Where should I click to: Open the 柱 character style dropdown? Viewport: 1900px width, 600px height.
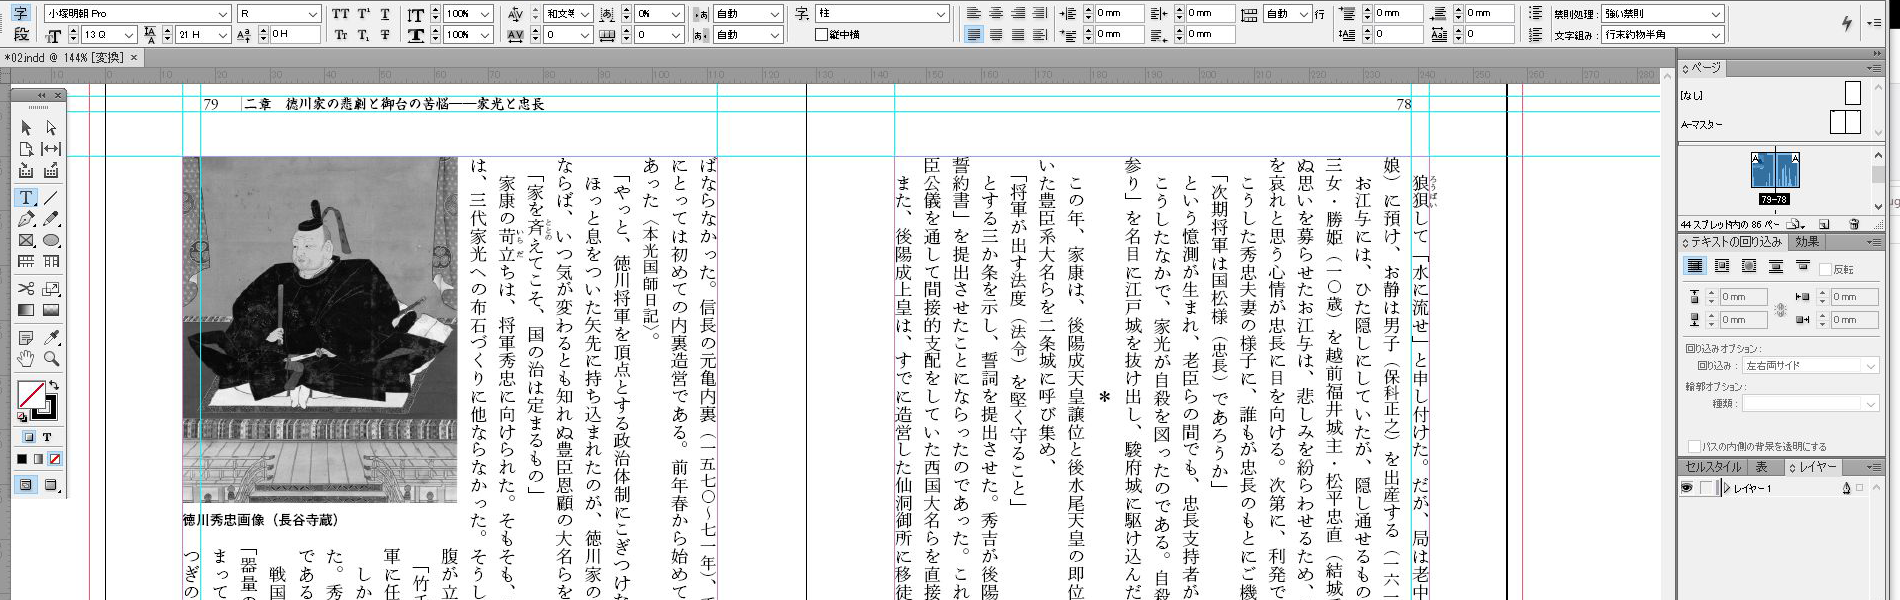point(941,14)
